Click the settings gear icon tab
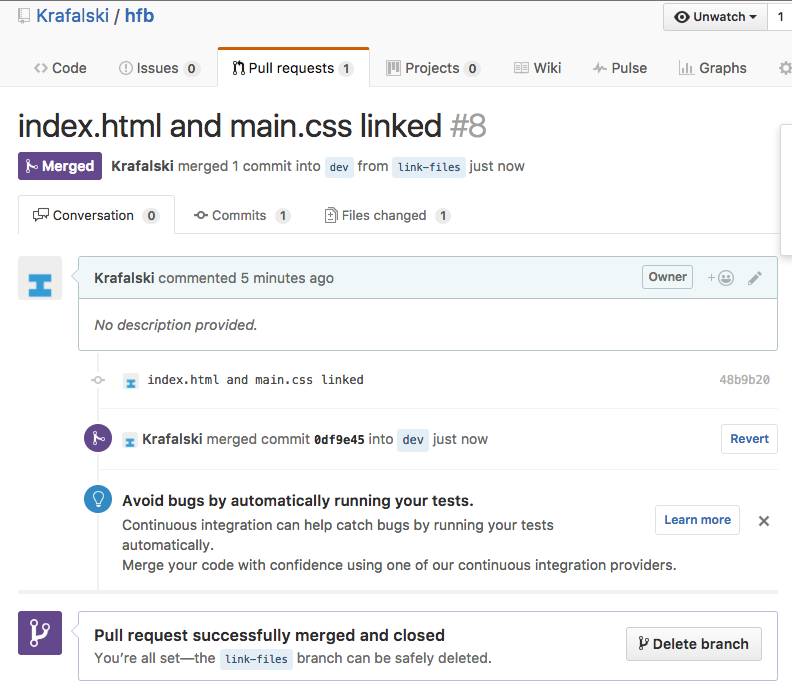Image resolution: width=792 pixels, height=694 pixels. 785,68
